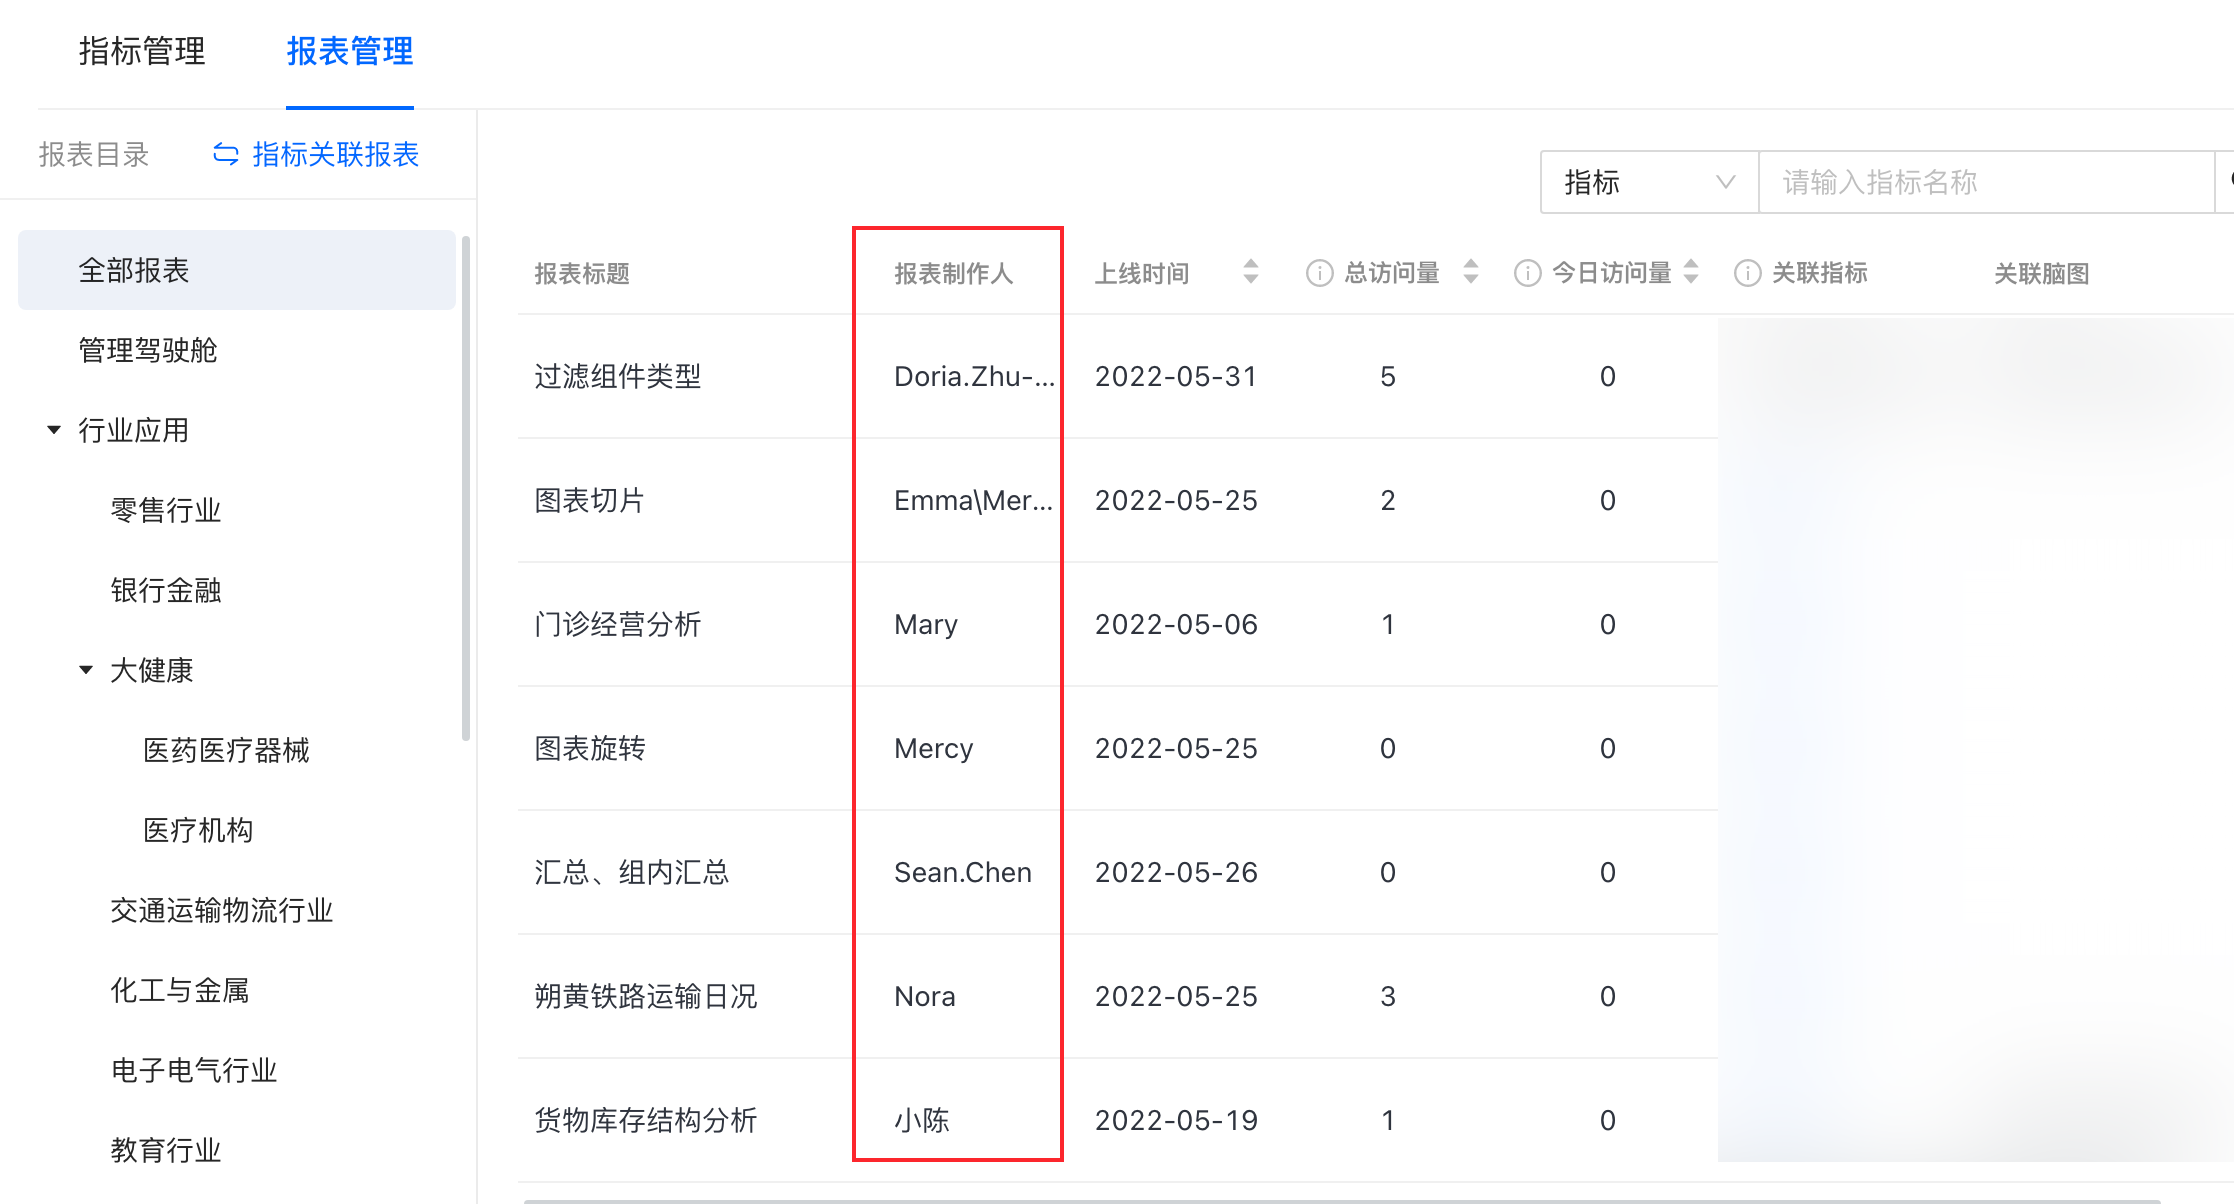Image resolution: width=2234 pixels, height=1204 pixels.
Task: Click info icon beside 关联指标 header
Action: (x=1747, y=273)
